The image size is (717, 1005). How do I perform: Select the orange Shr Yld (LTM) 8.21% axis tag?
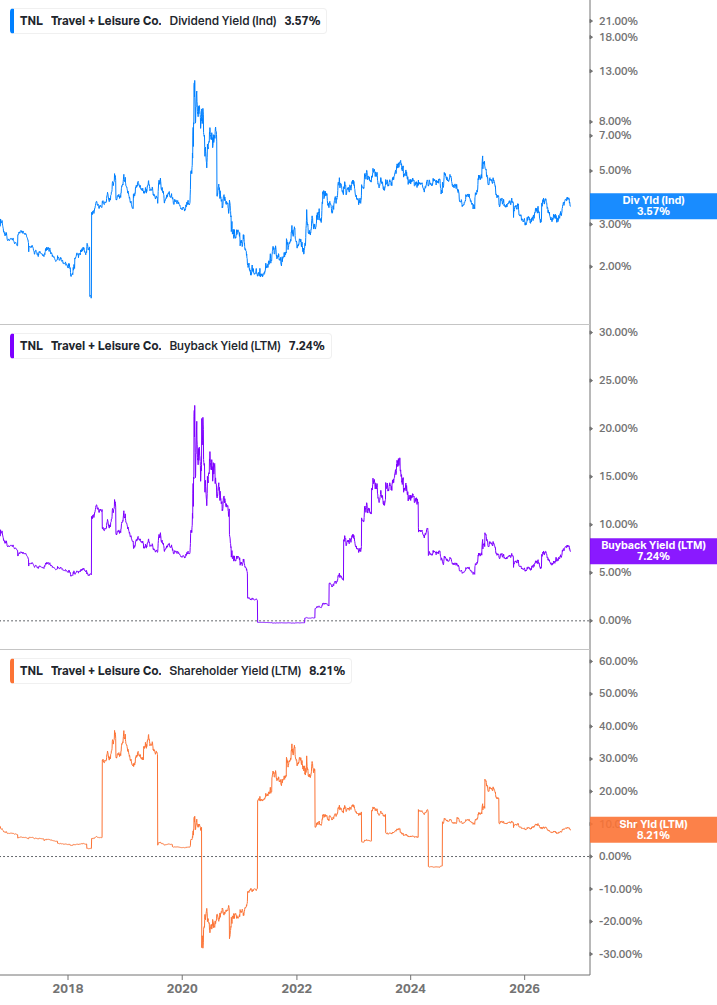point(653,829)
